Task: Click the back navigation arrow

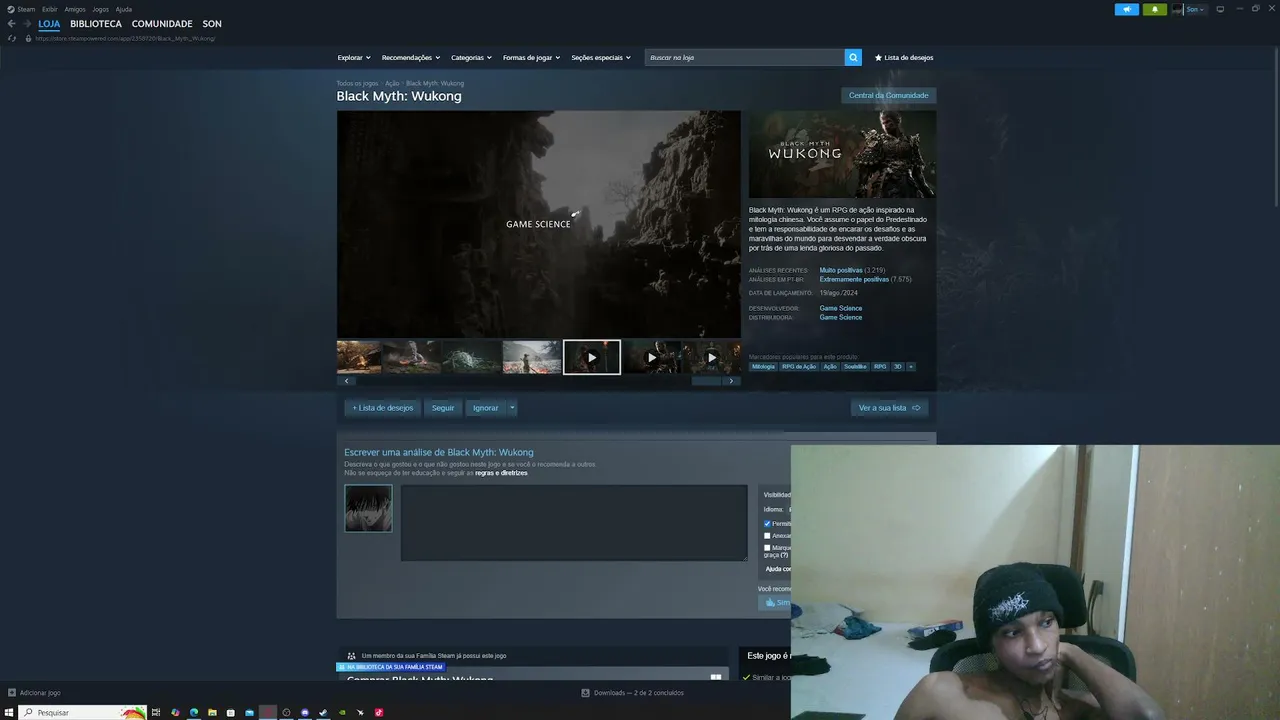Action: pos(11,24)
